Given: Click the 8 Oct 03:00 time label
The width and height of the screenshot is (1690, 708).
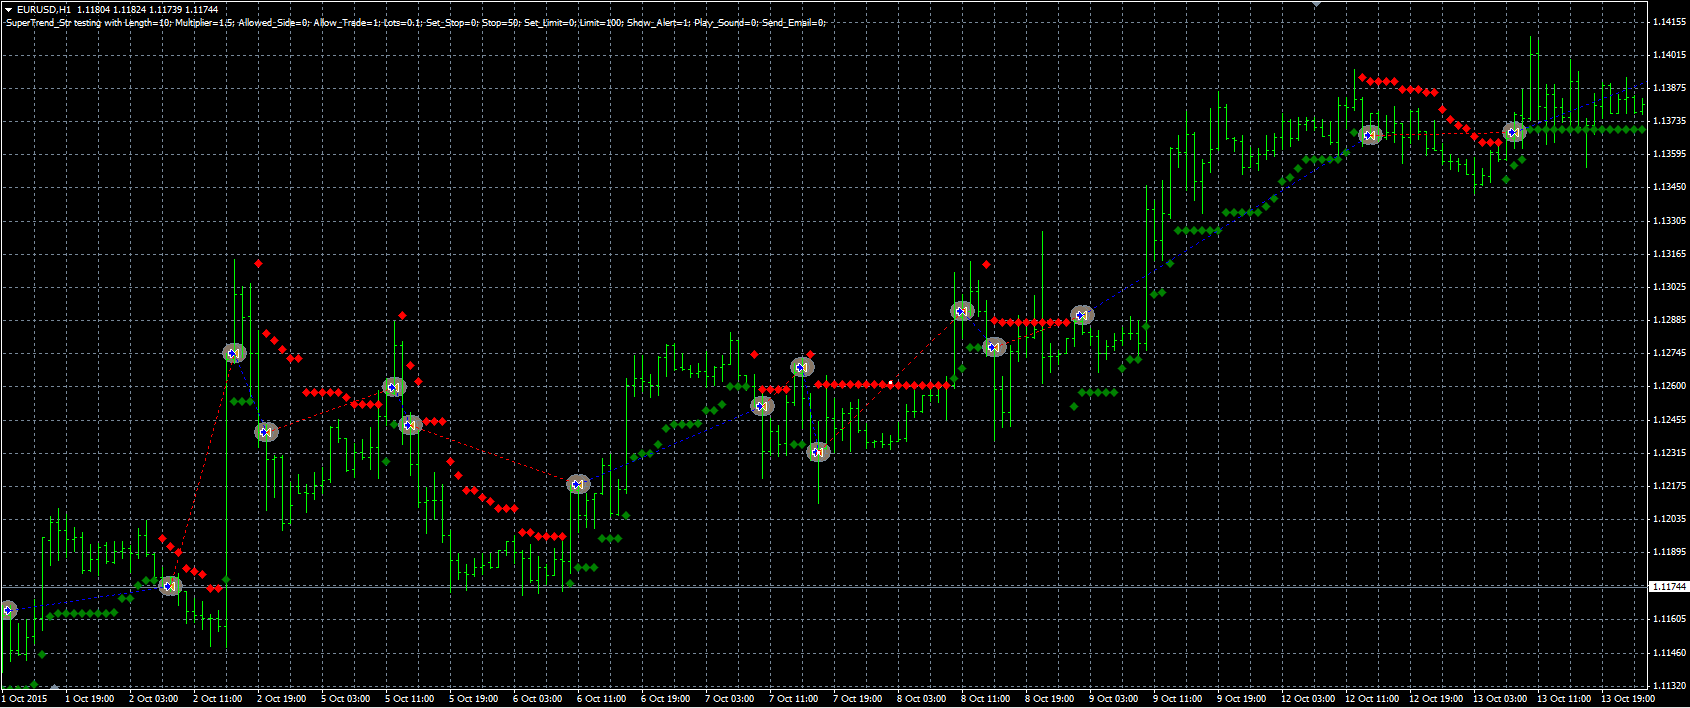Looking at the screenshot, I should pos(923,699).
